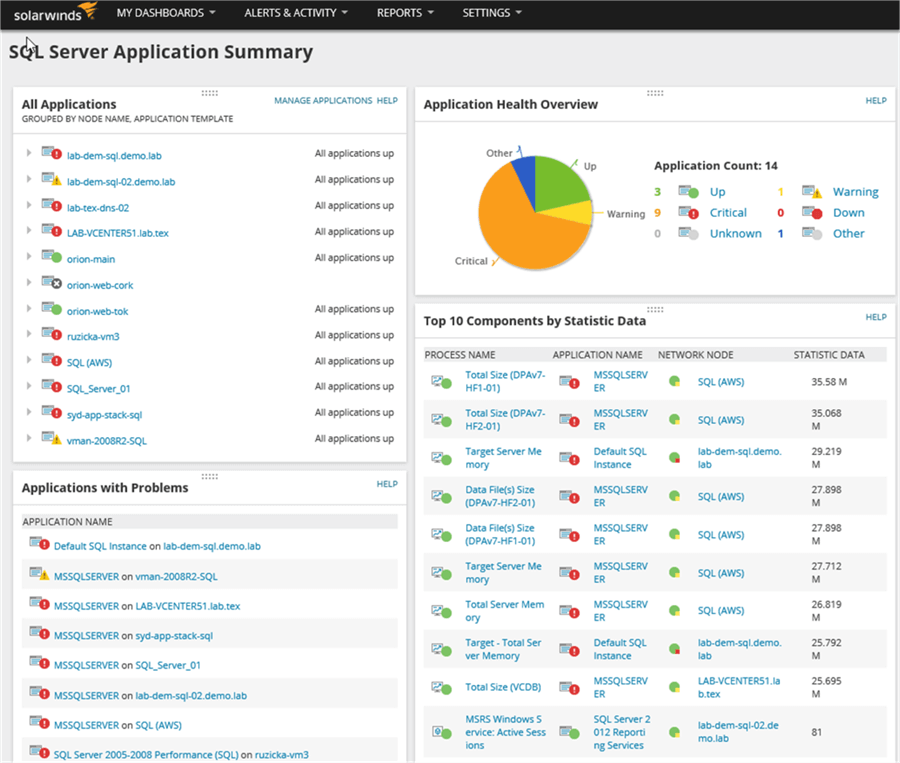Expand the orion-web-tok node
The image size is (900, 763).
point(29,309)
